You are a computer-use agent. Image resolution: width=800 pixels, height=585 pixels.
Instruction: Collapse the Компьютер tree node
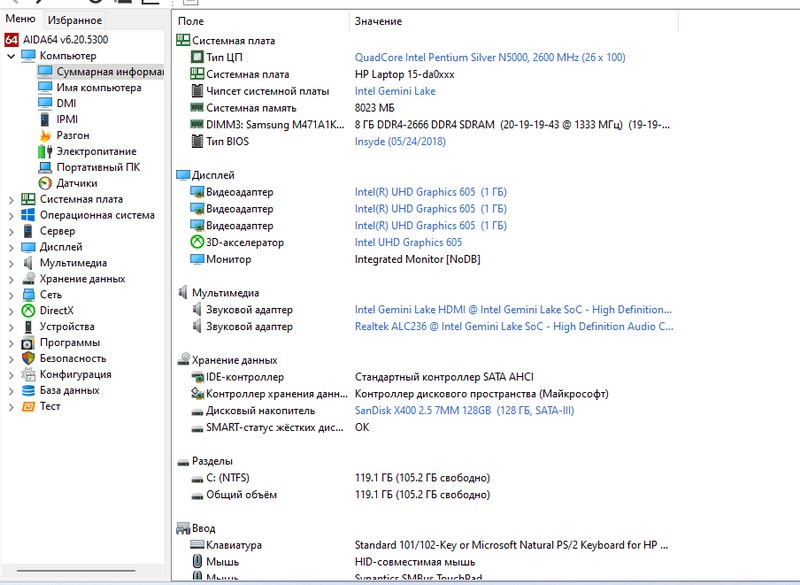pyautogui.click(x=11, y=56)
